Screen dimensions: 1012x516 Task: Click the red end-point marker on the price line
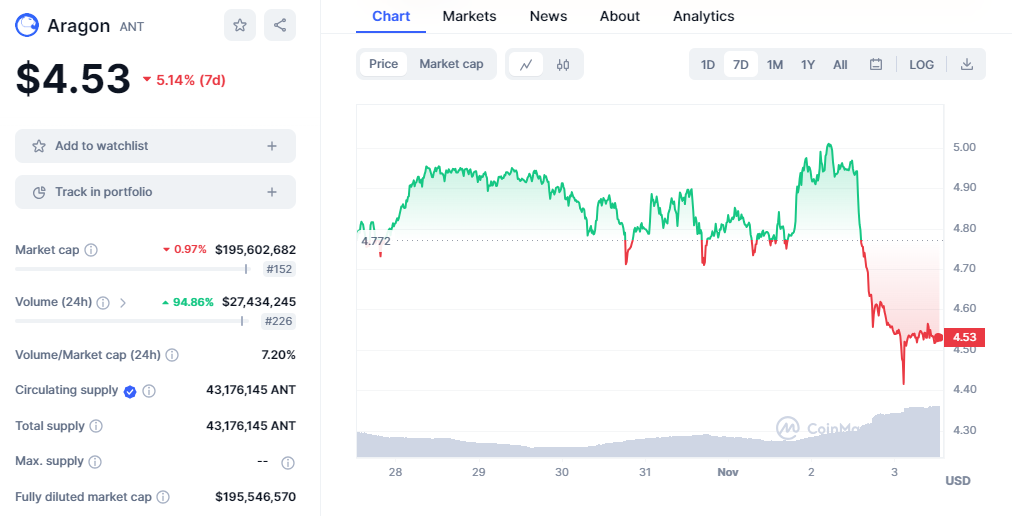(938, 338)
